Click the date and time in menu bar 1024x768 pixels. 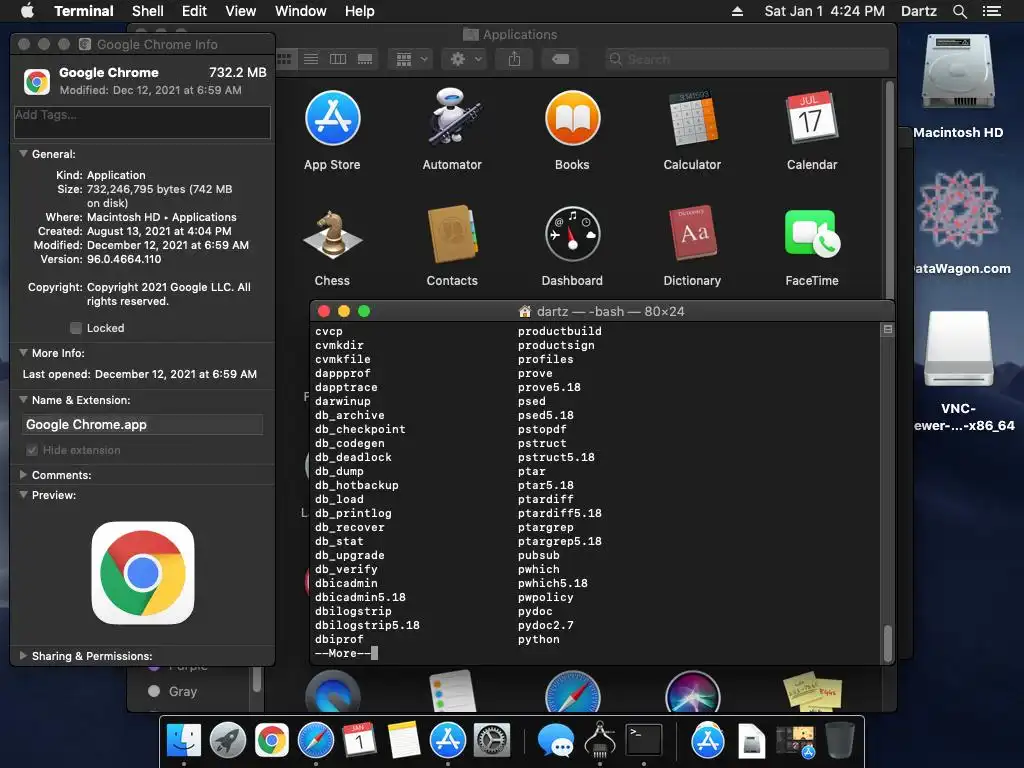coord(824,11)
